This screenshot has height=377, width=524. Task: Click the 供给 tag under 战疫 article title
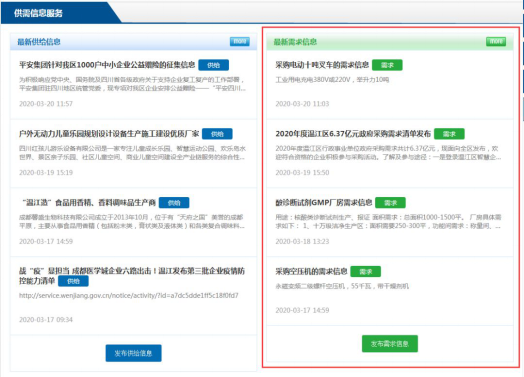73,281
